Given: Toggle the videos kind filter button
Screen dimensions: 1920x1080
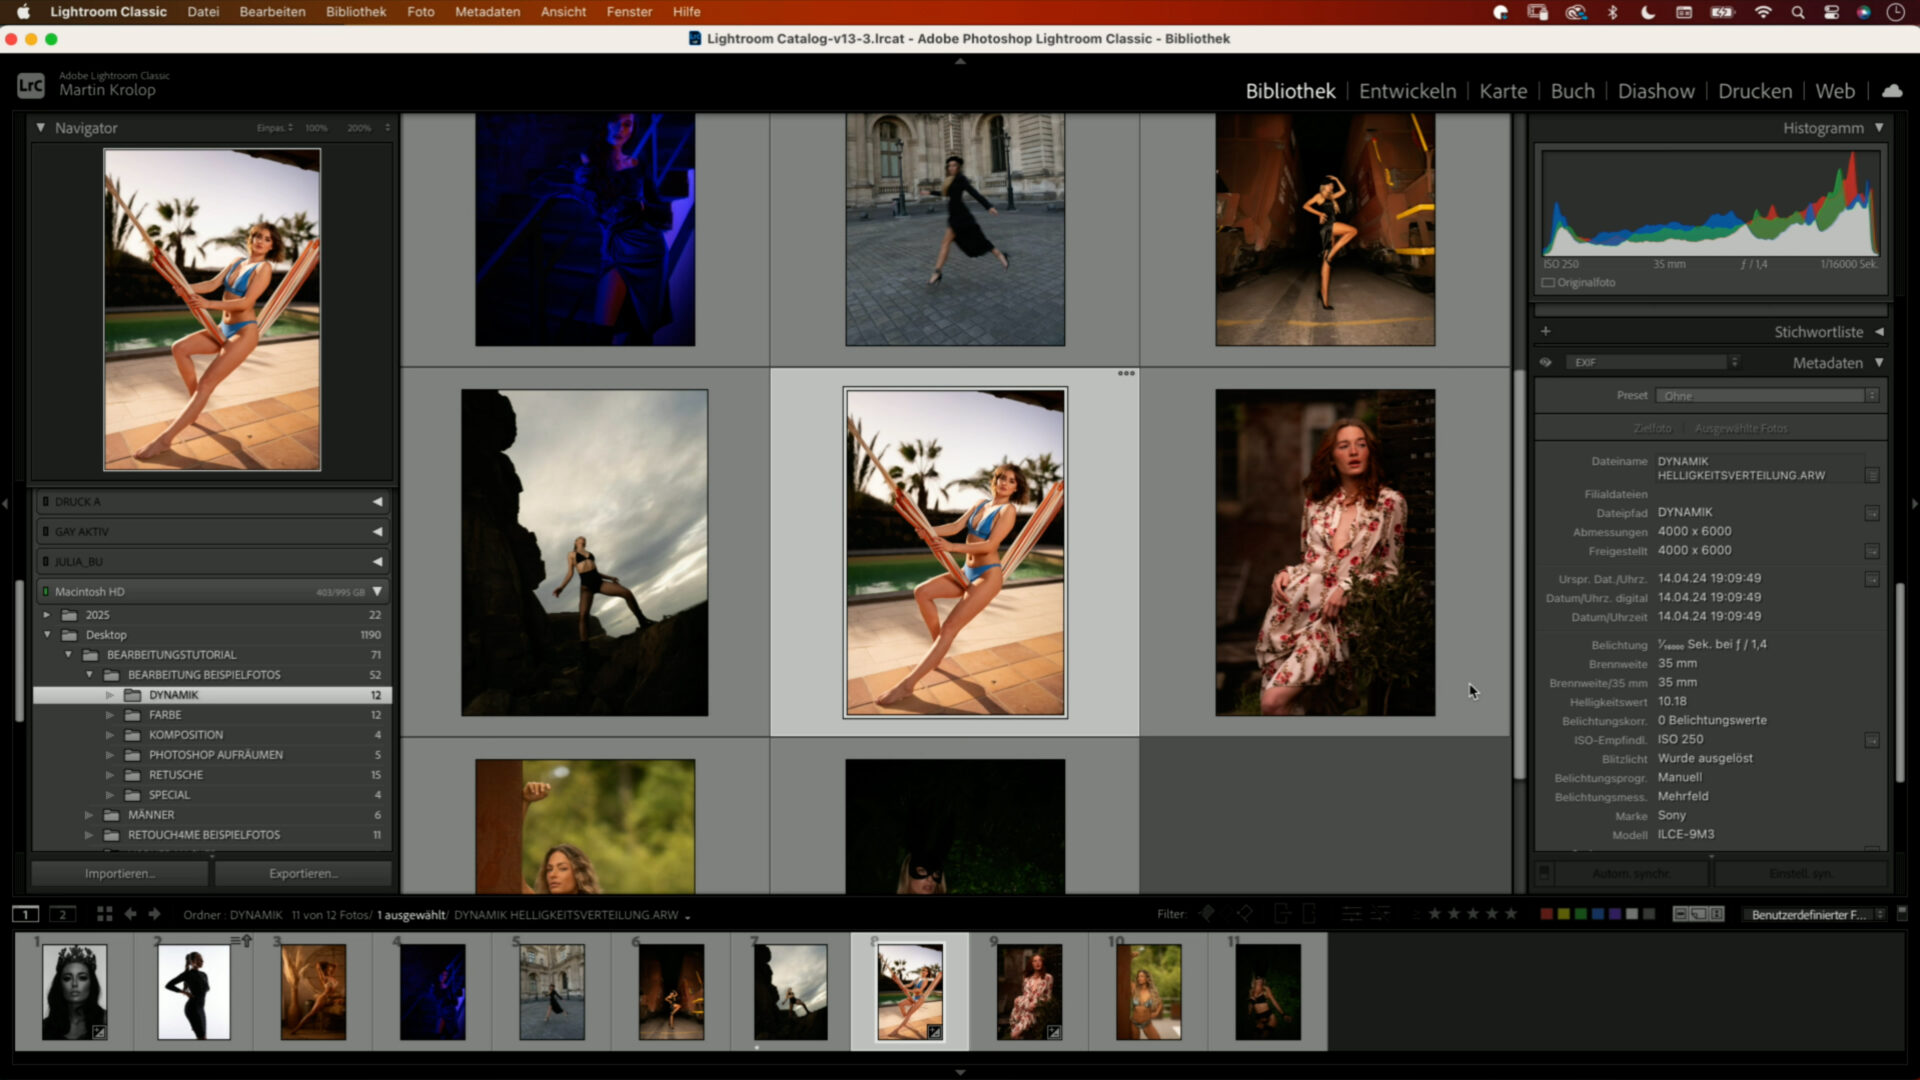Looking at the screenshot, I should pyautogui.click(x=1717, y=914).
